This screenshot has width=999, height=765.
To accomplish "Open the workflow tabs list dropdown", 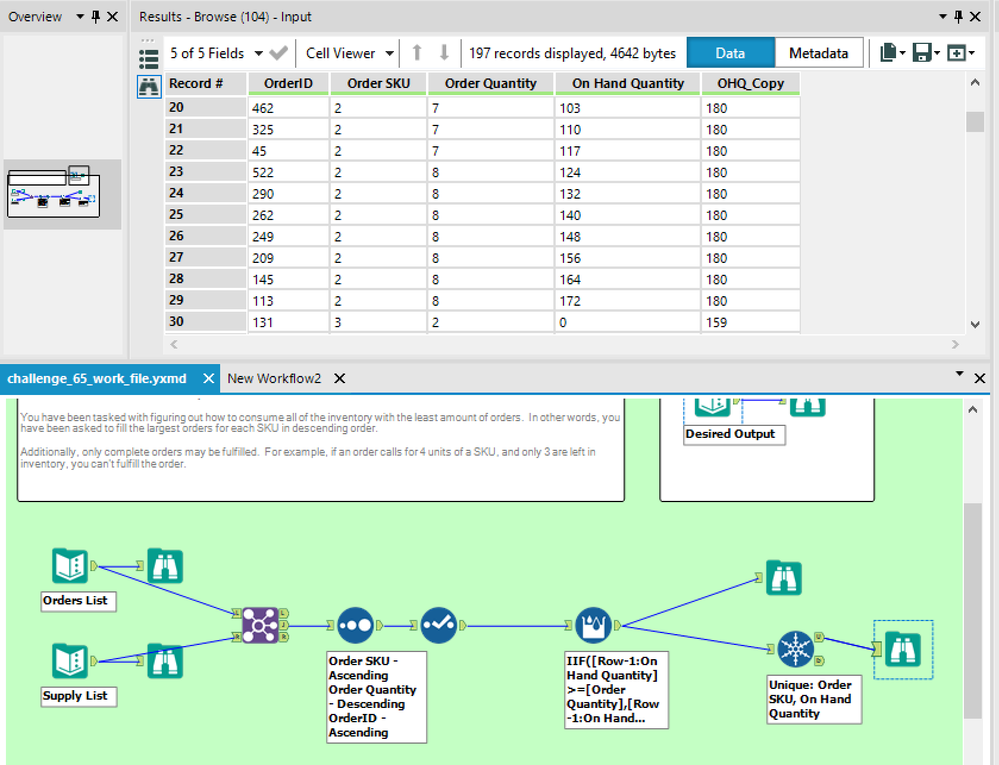I will point(959,375).
